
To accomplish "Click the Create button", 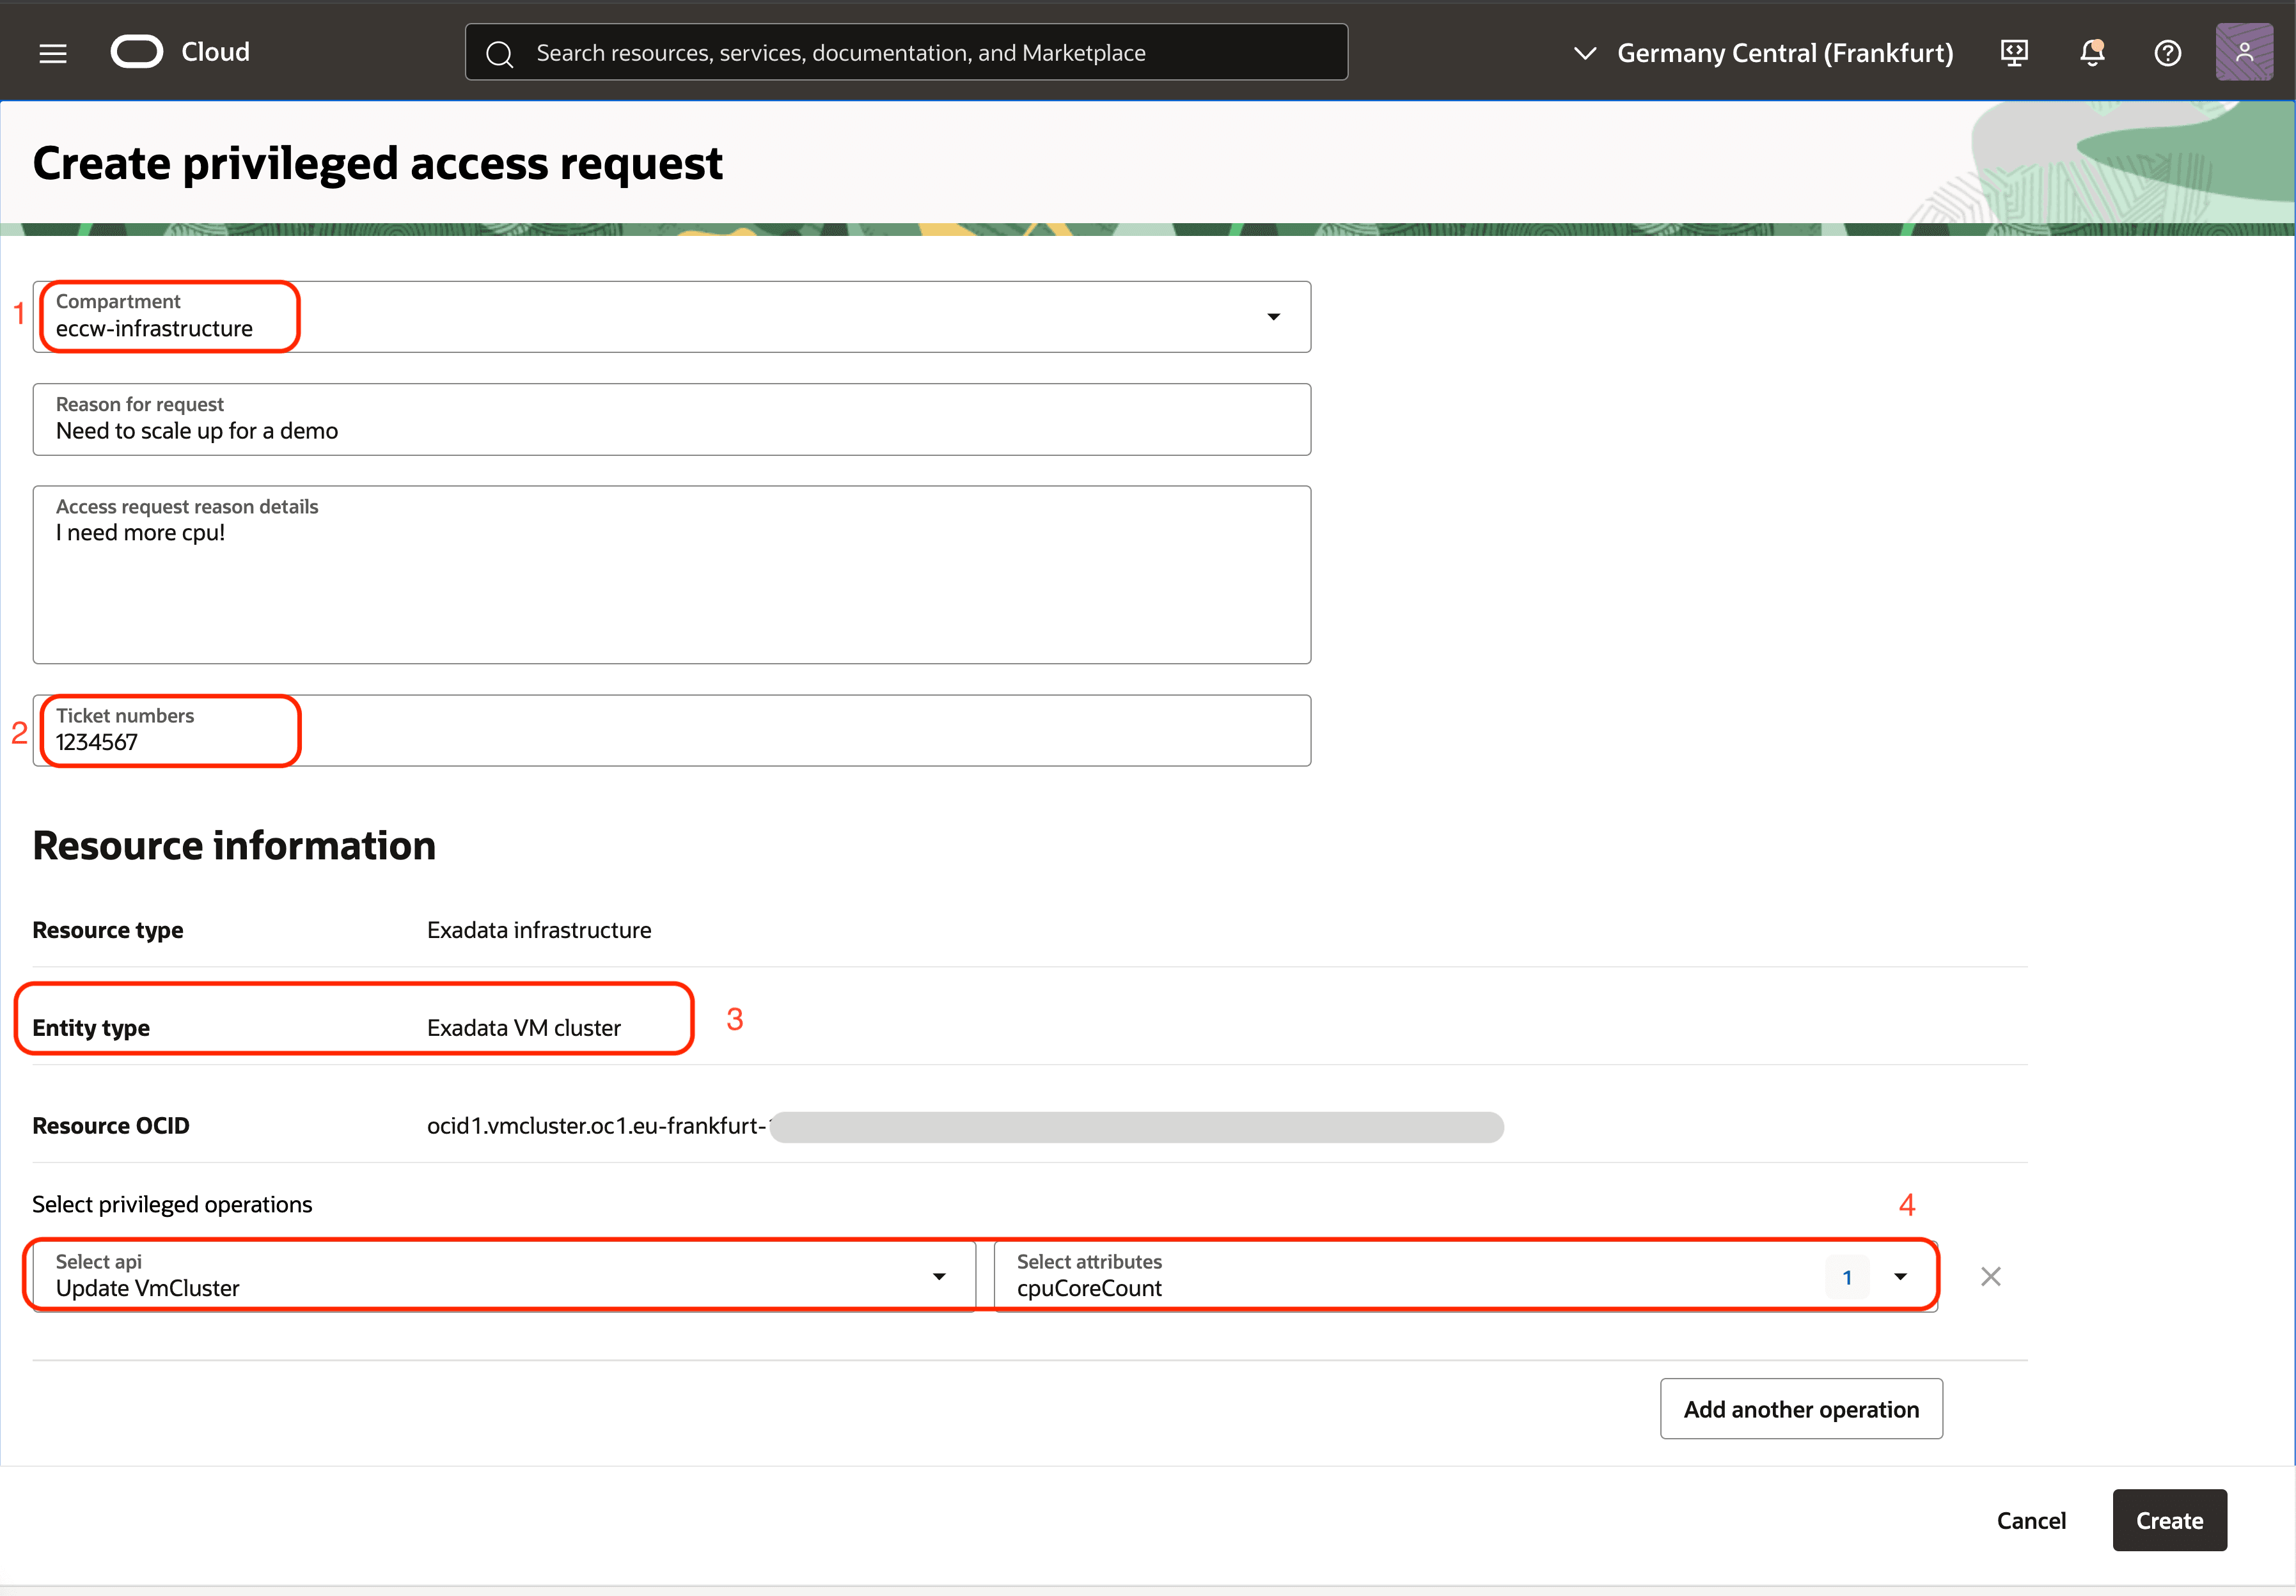I will (x=2168, y=1520).
